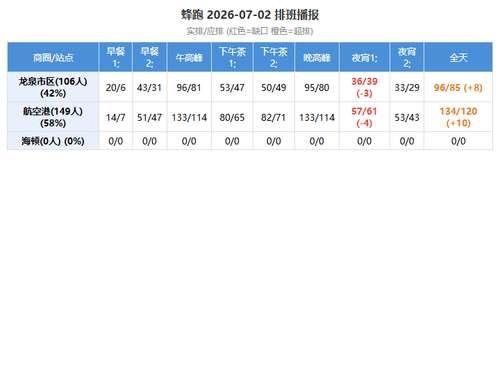Viewport: 500px width, 375px height.
Task: Select the 商圈/站点 column header
Action: (x=53, y=57)
